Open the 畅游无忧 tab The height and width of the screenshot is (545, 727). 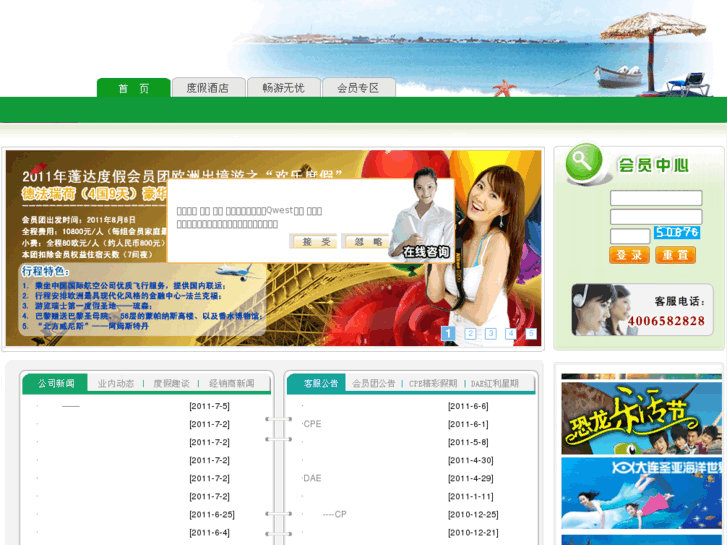click(284, 88)
